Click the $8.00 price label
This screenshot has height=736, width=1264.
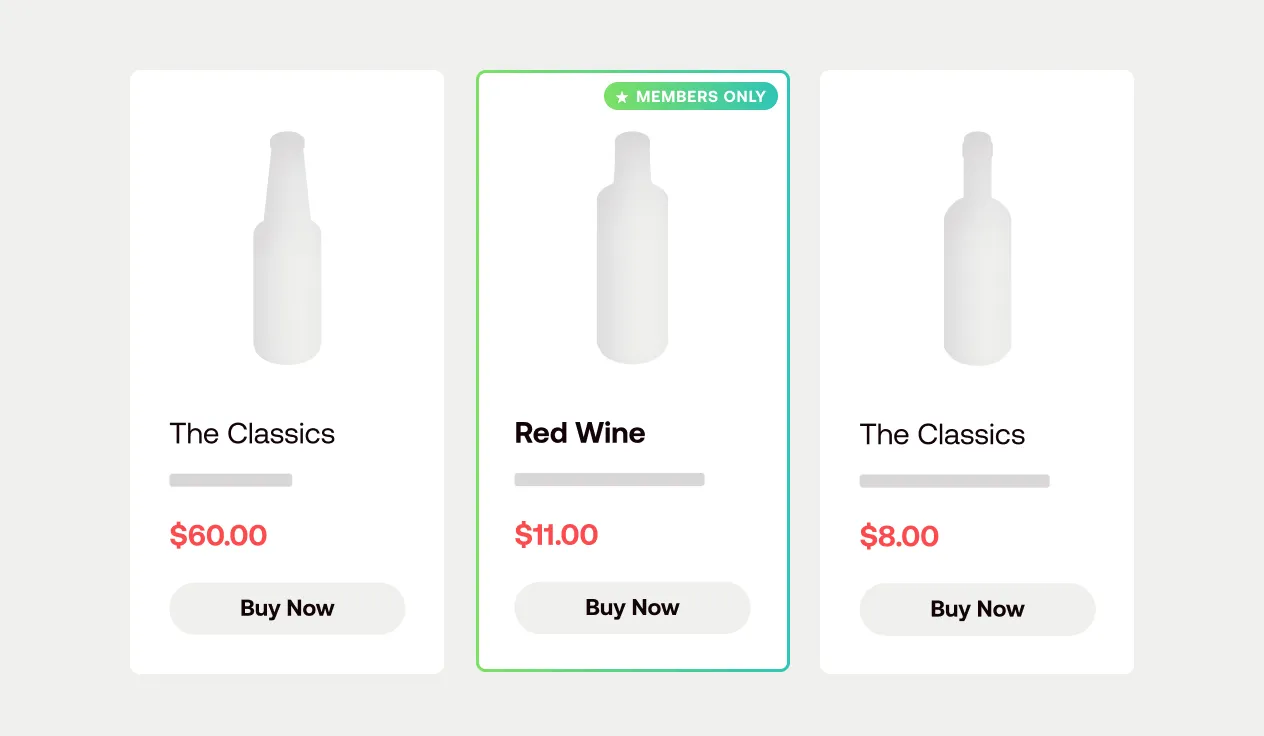899,537
